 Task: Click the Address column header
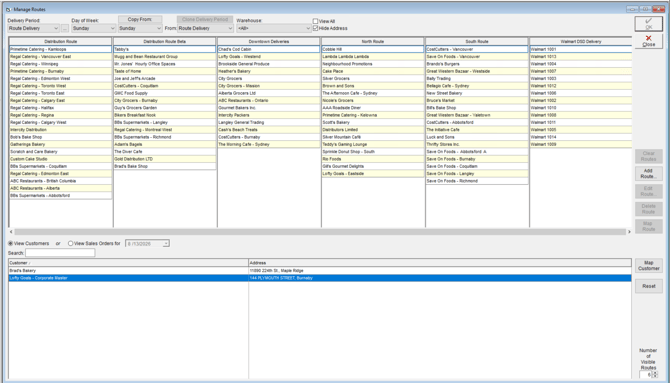440,263
